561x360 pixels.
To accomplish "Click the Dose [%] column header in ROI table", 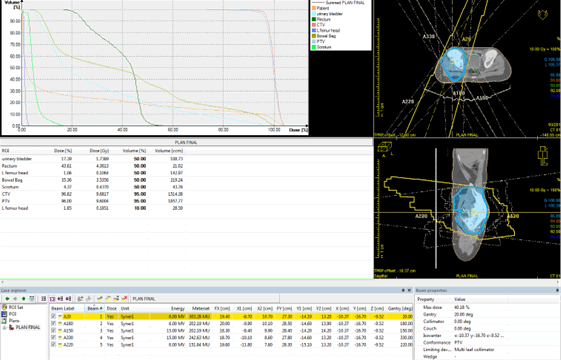I will (x=63, y=151).
